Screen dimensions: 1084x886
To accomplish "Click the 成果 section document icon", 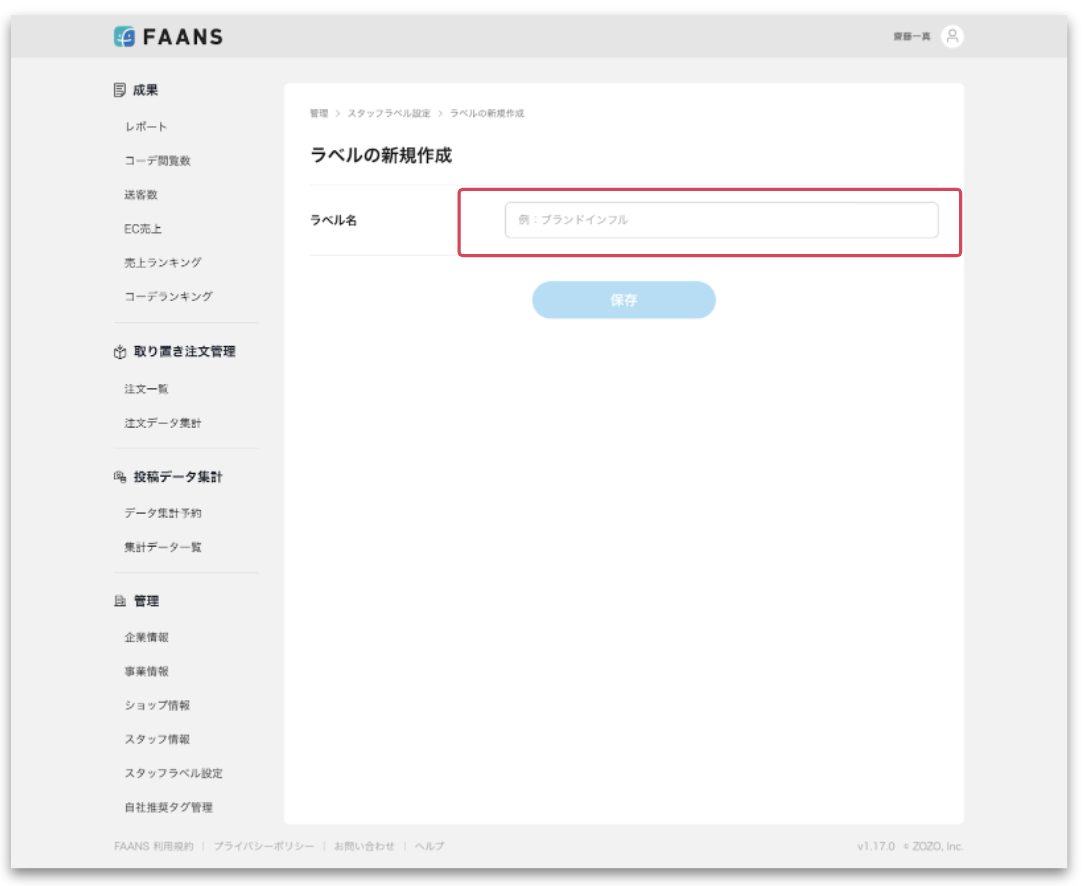I will (x=120, y=90).
